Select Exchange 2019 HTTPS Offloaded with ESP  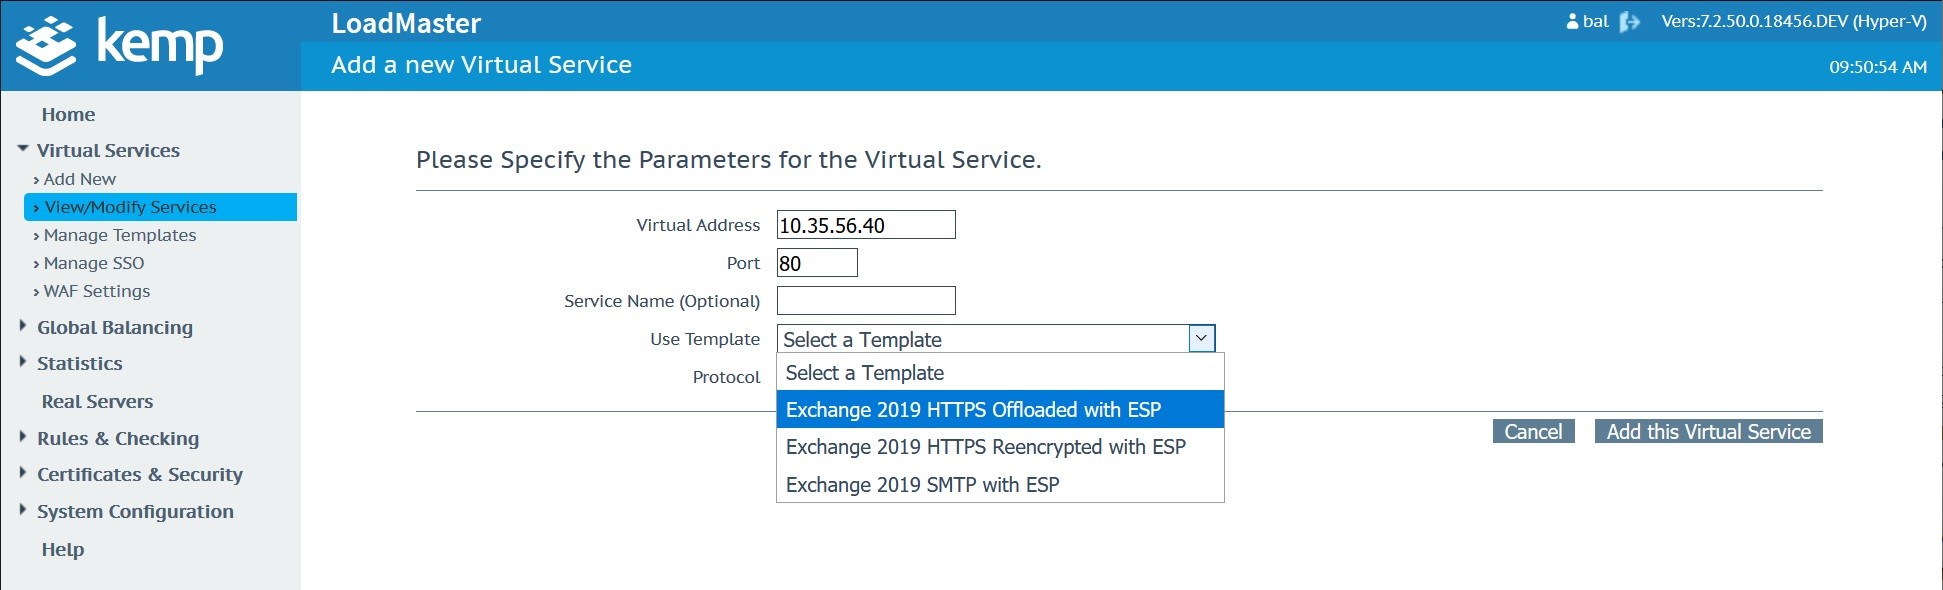[x=973, y=410]
